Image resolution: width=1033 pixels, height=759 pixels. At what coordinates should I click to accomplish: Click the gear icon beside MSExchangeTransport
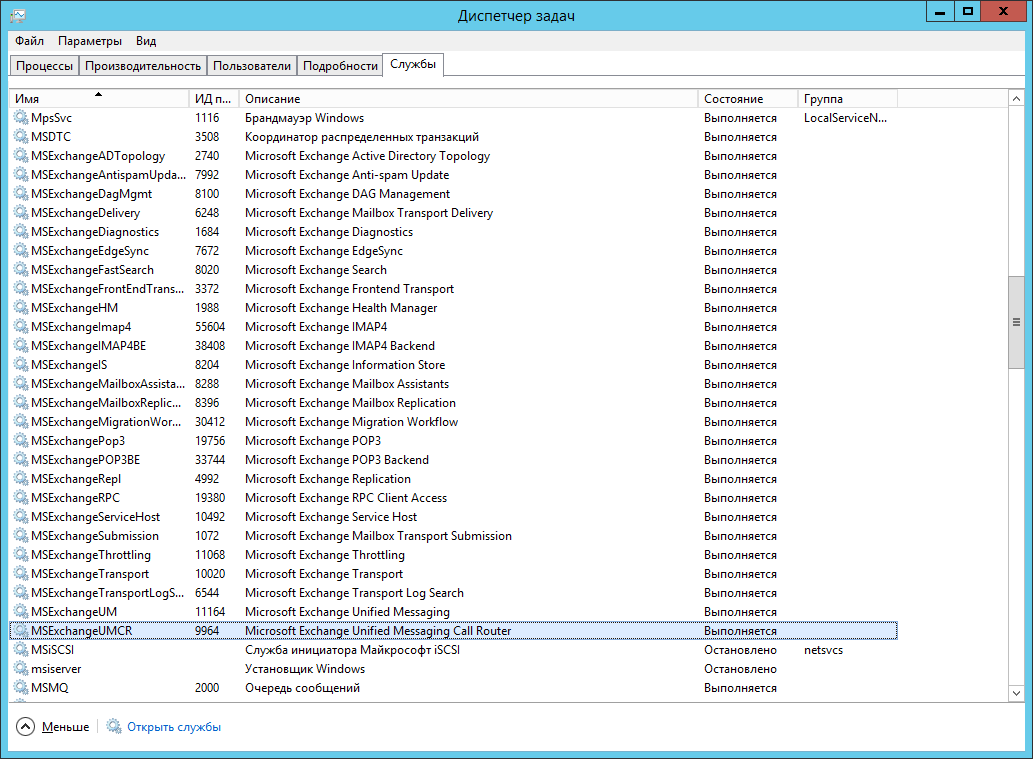click(x=21, y=574)
